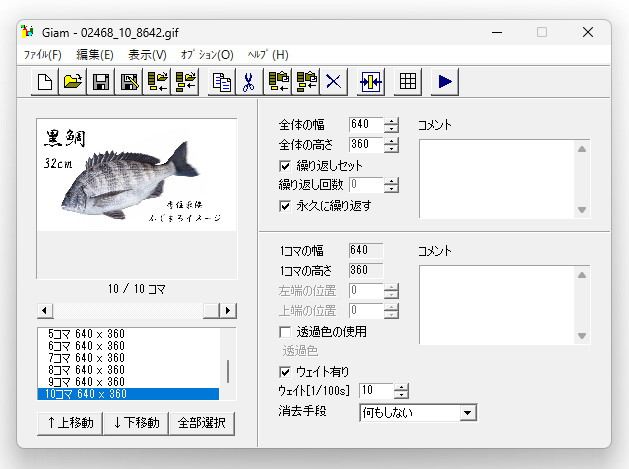Toggle 繰り返しセット checkbox
Viewport: 629px width, 469px height.
286,165
